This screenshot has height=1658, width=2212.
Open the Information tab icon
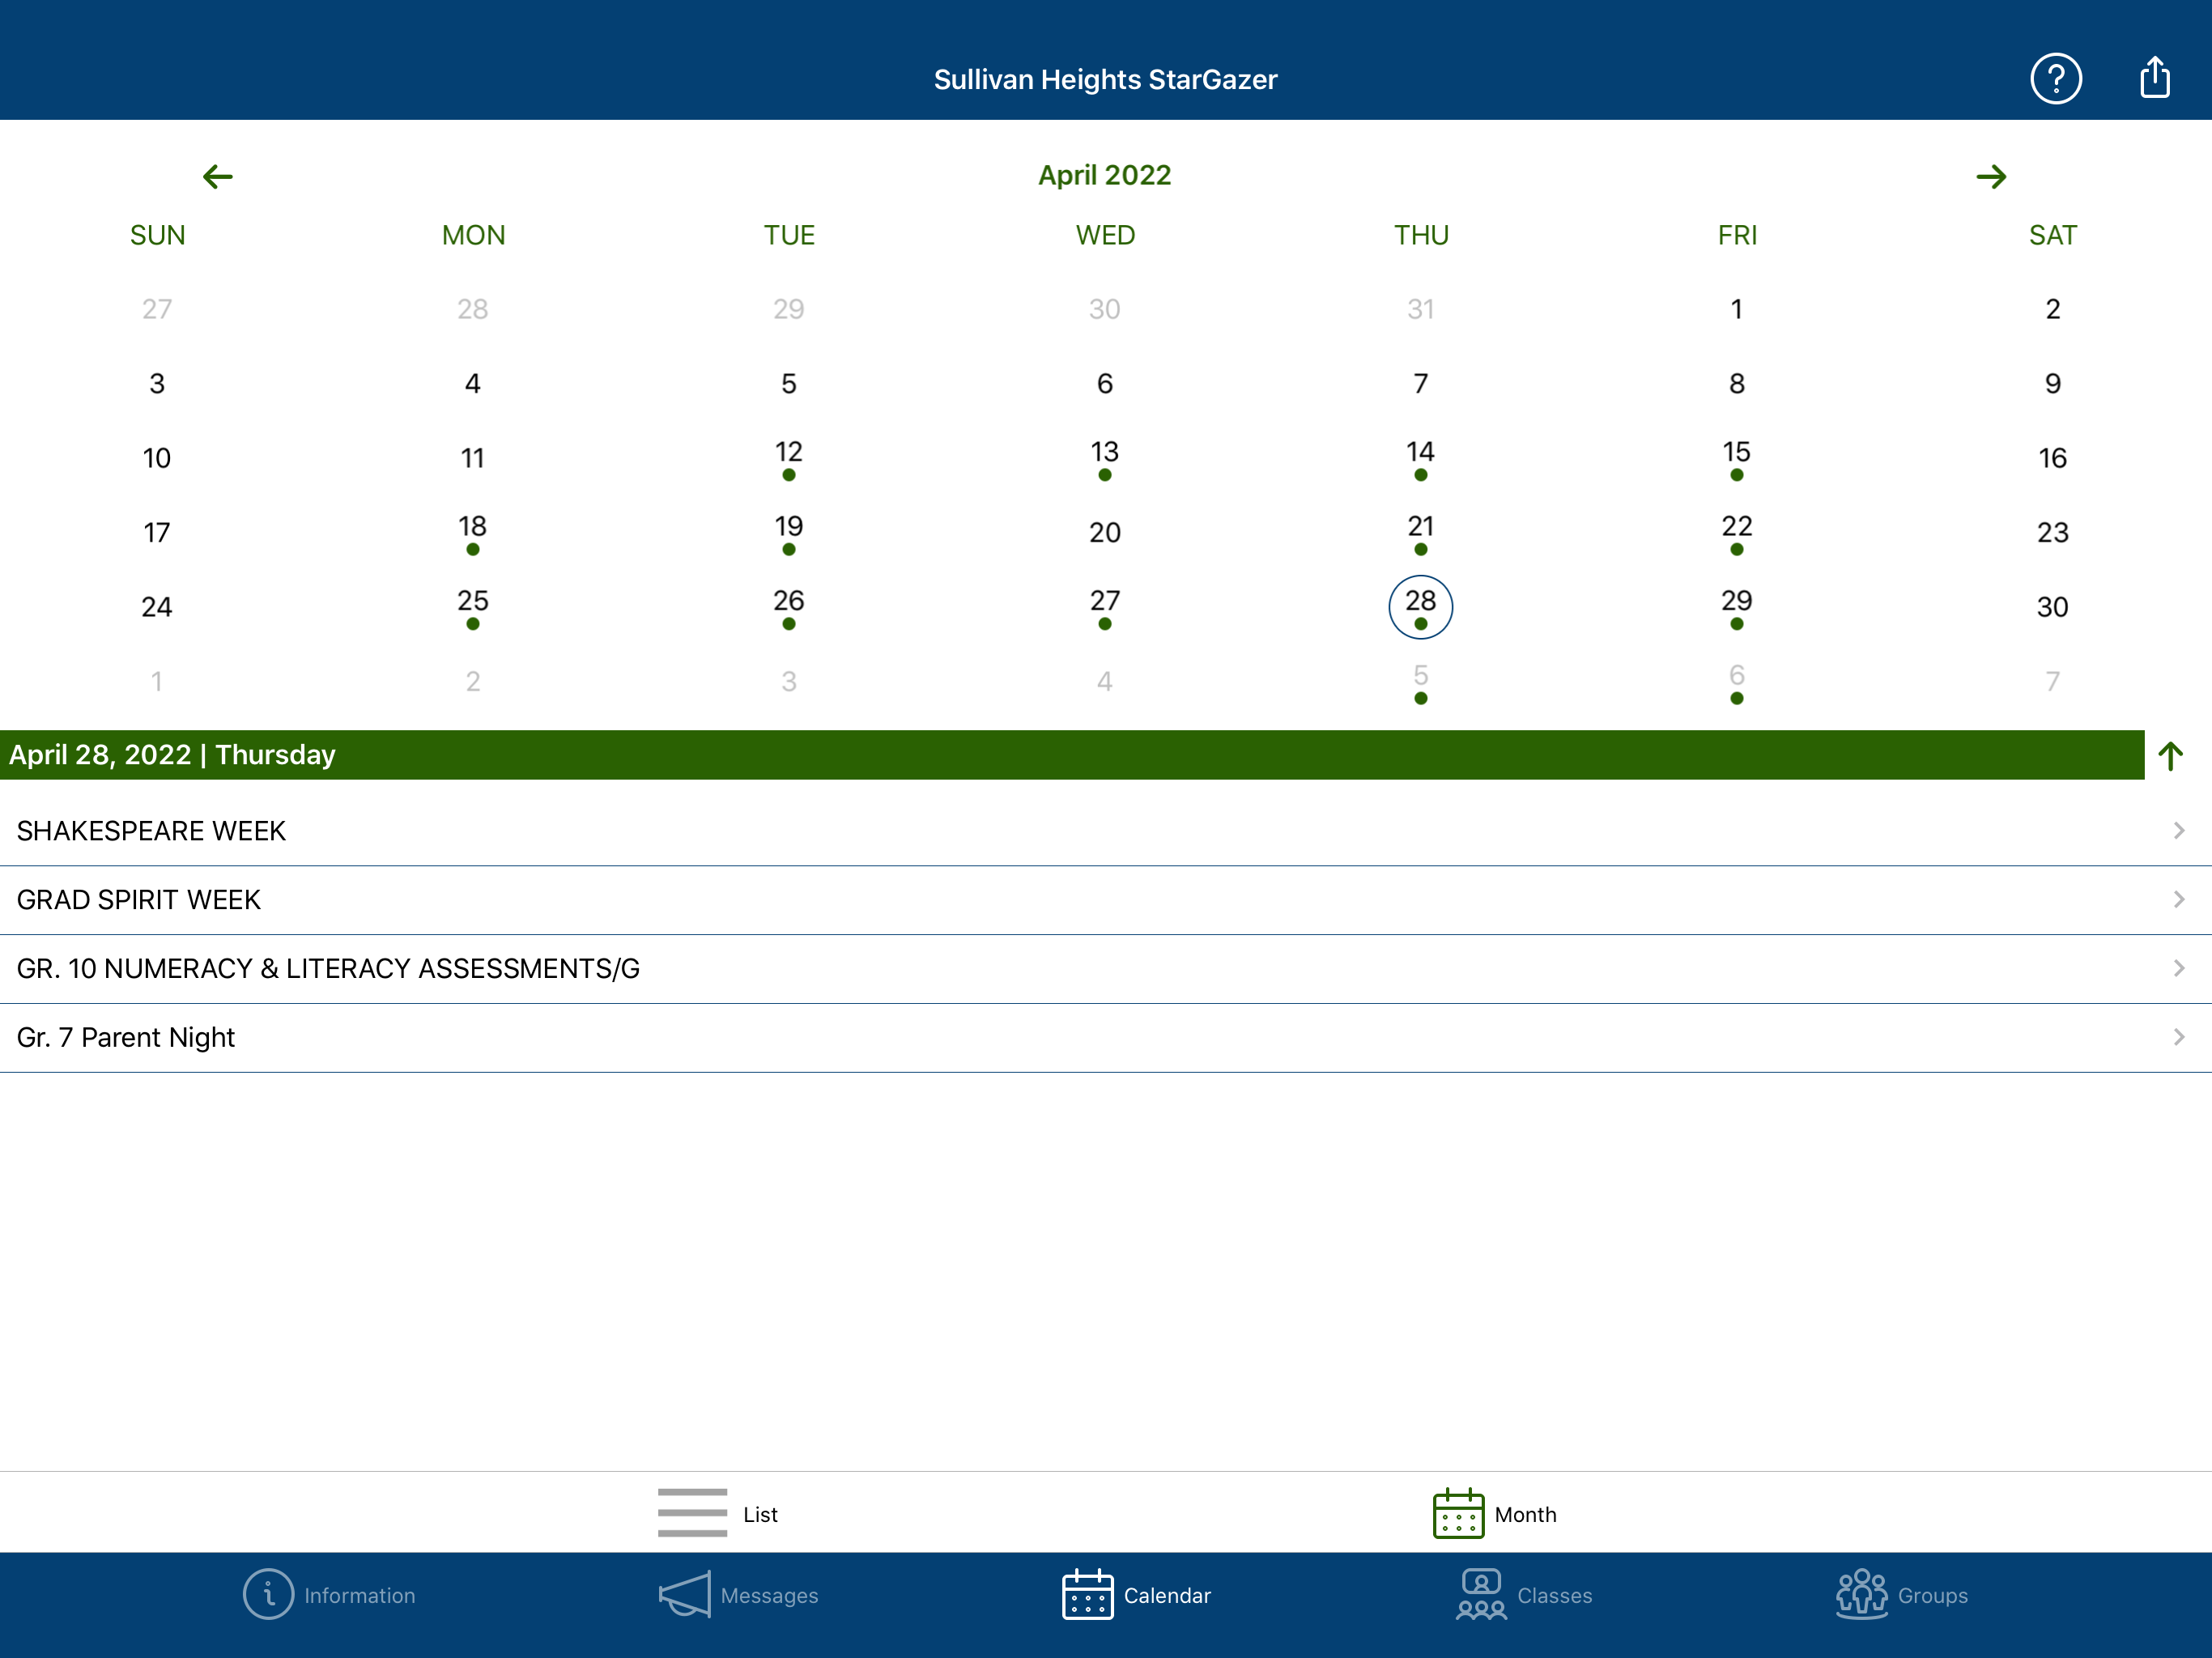pos(268,1594)
